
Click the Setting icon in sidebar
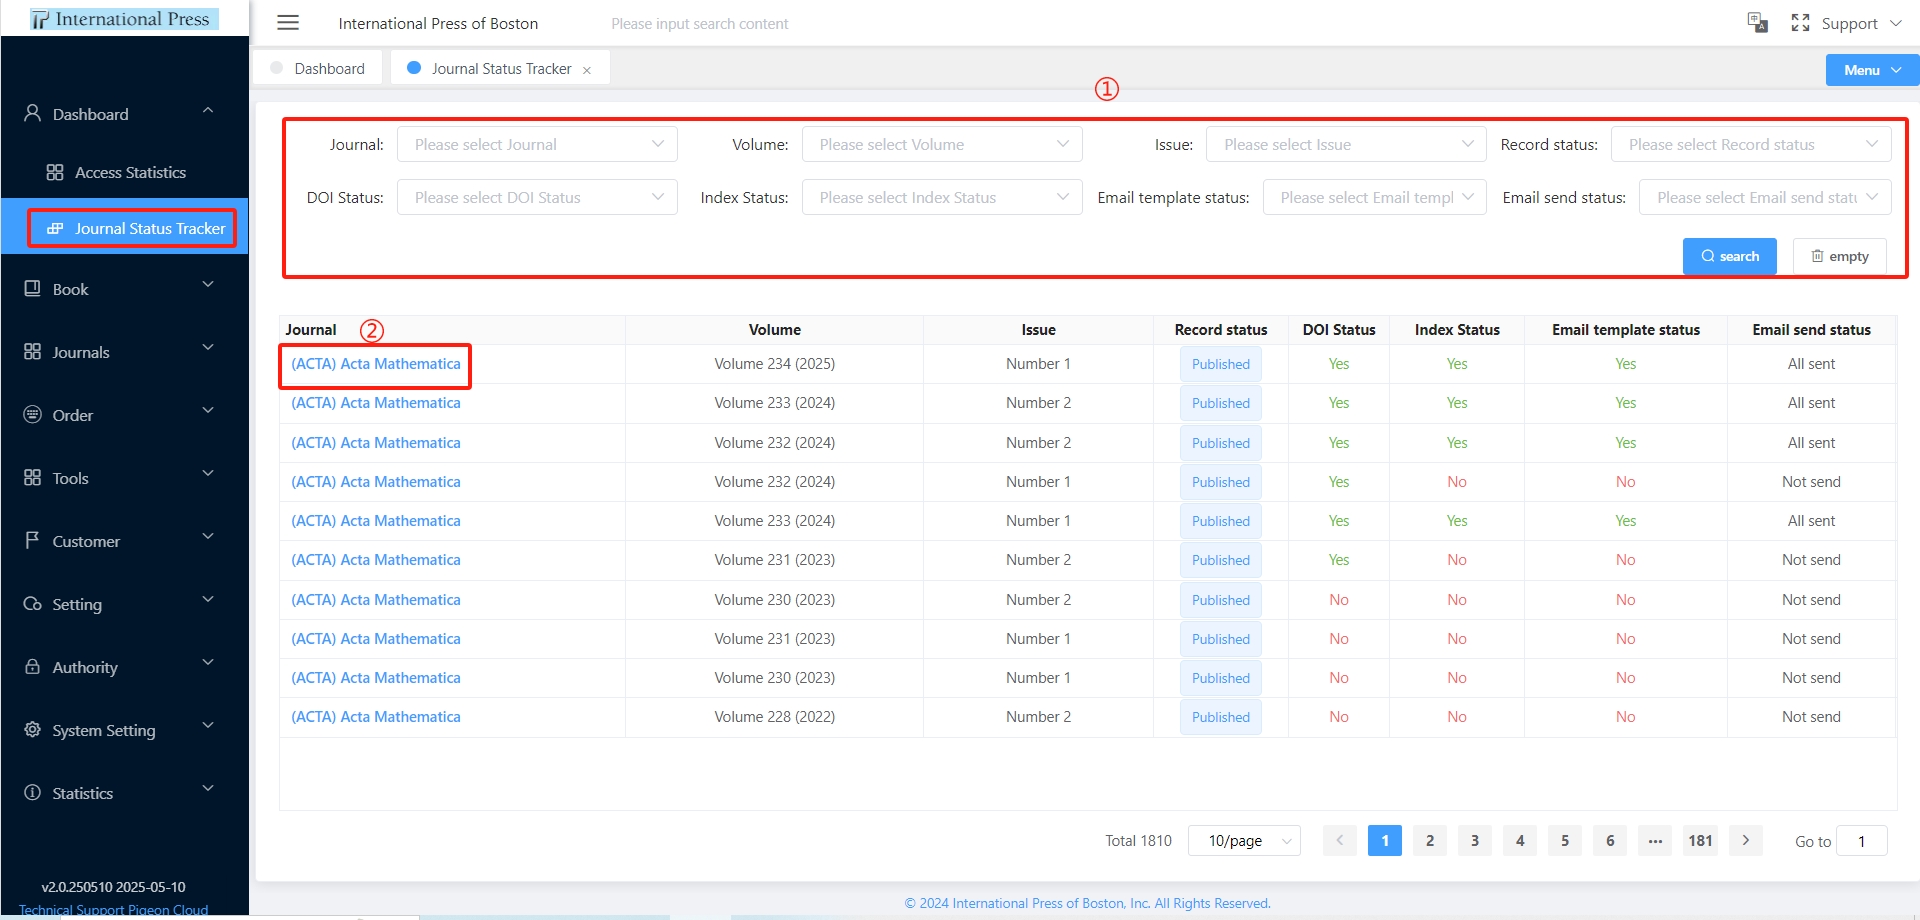(x=33, y=603)
